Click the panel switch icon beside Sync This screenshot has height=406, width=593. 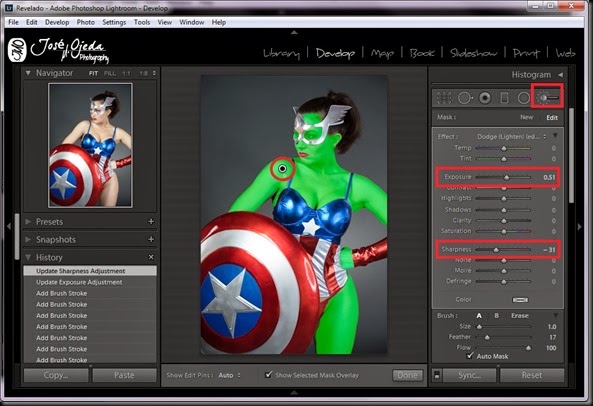[436, 375]
